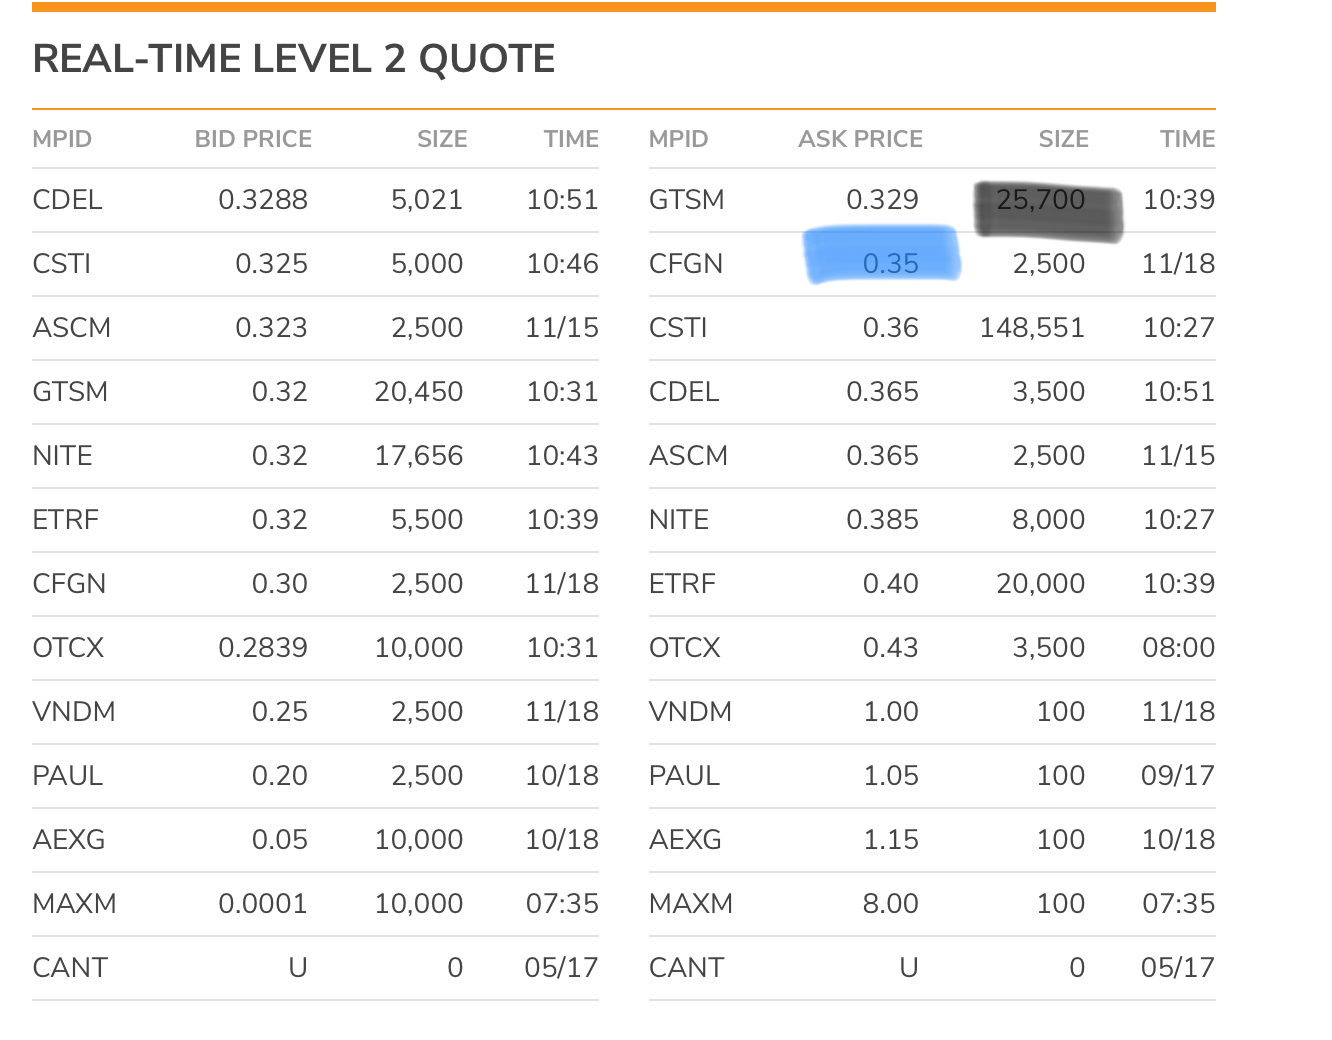Click CANT MPID in the ask table
This screenshot has height=1040, width=1332.
pos(685,968)
